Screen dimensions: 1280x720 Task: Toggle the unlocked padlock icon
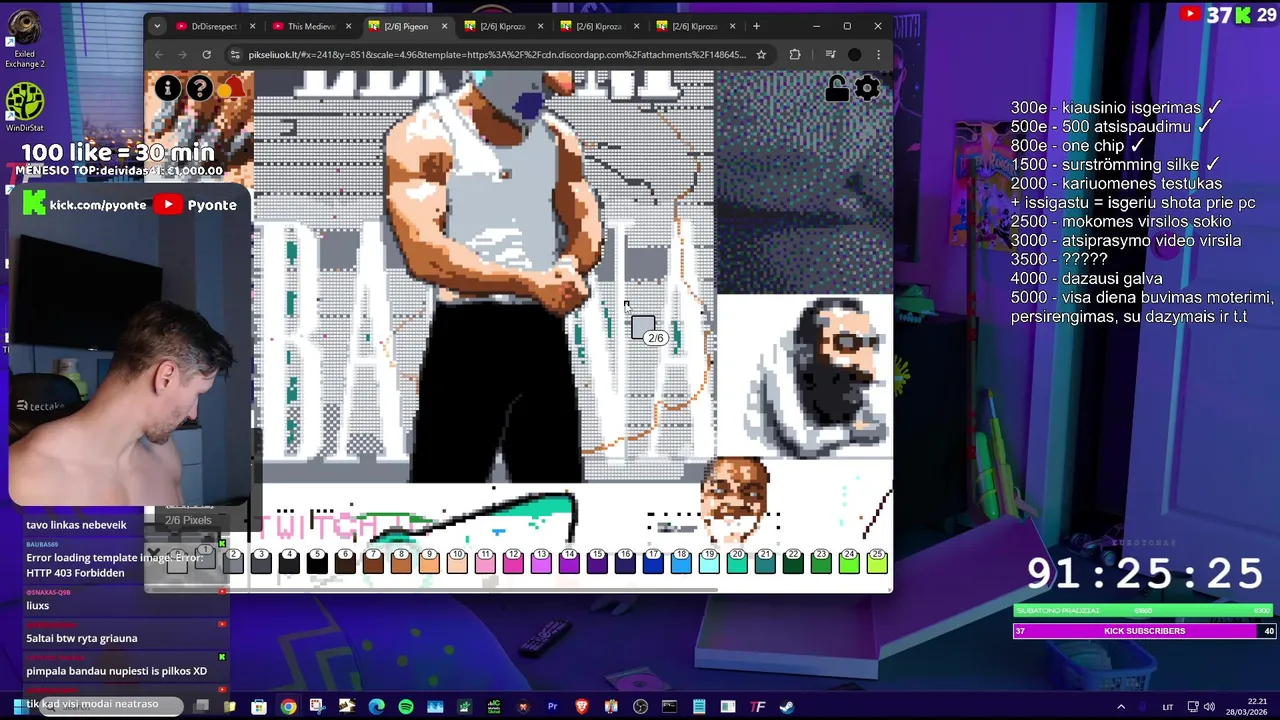(837, 88)
